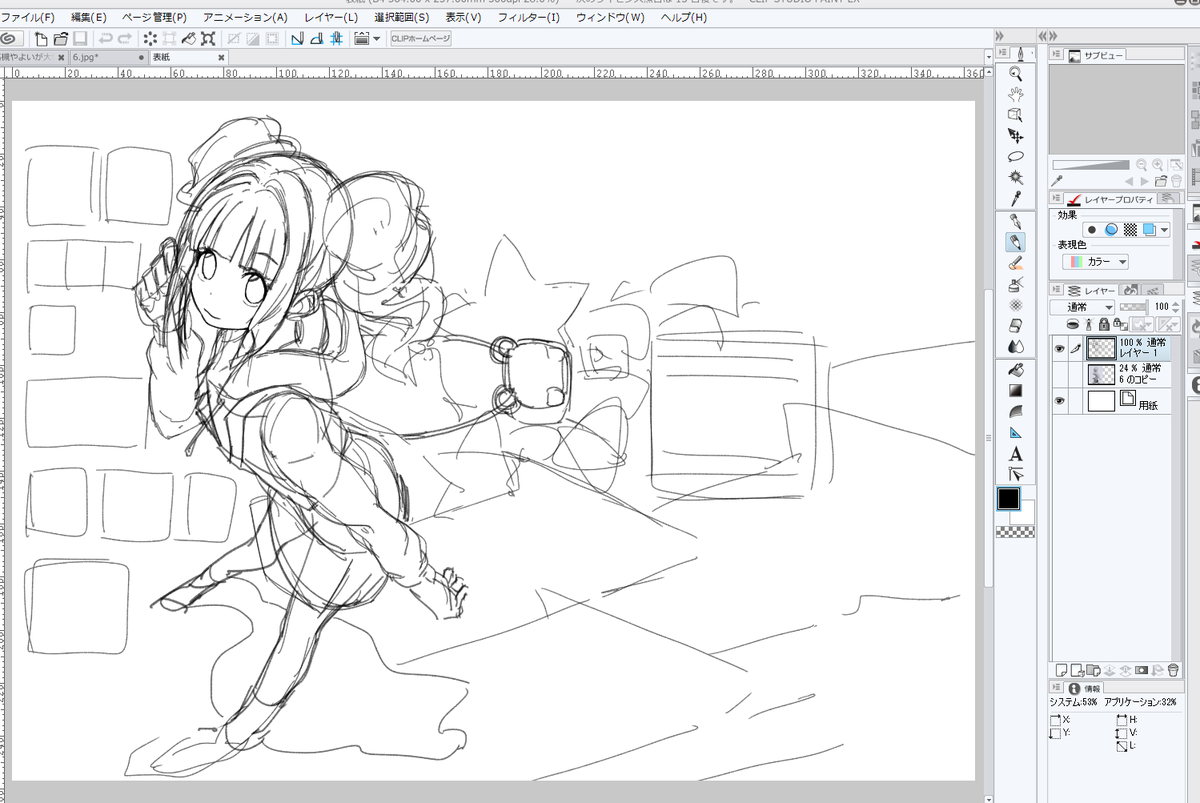Image resolution: width=1200 pixels, height=803 pixels.
Task: Toggle Snap to Ruler in command bar
Action: click(x=297, y=39)
